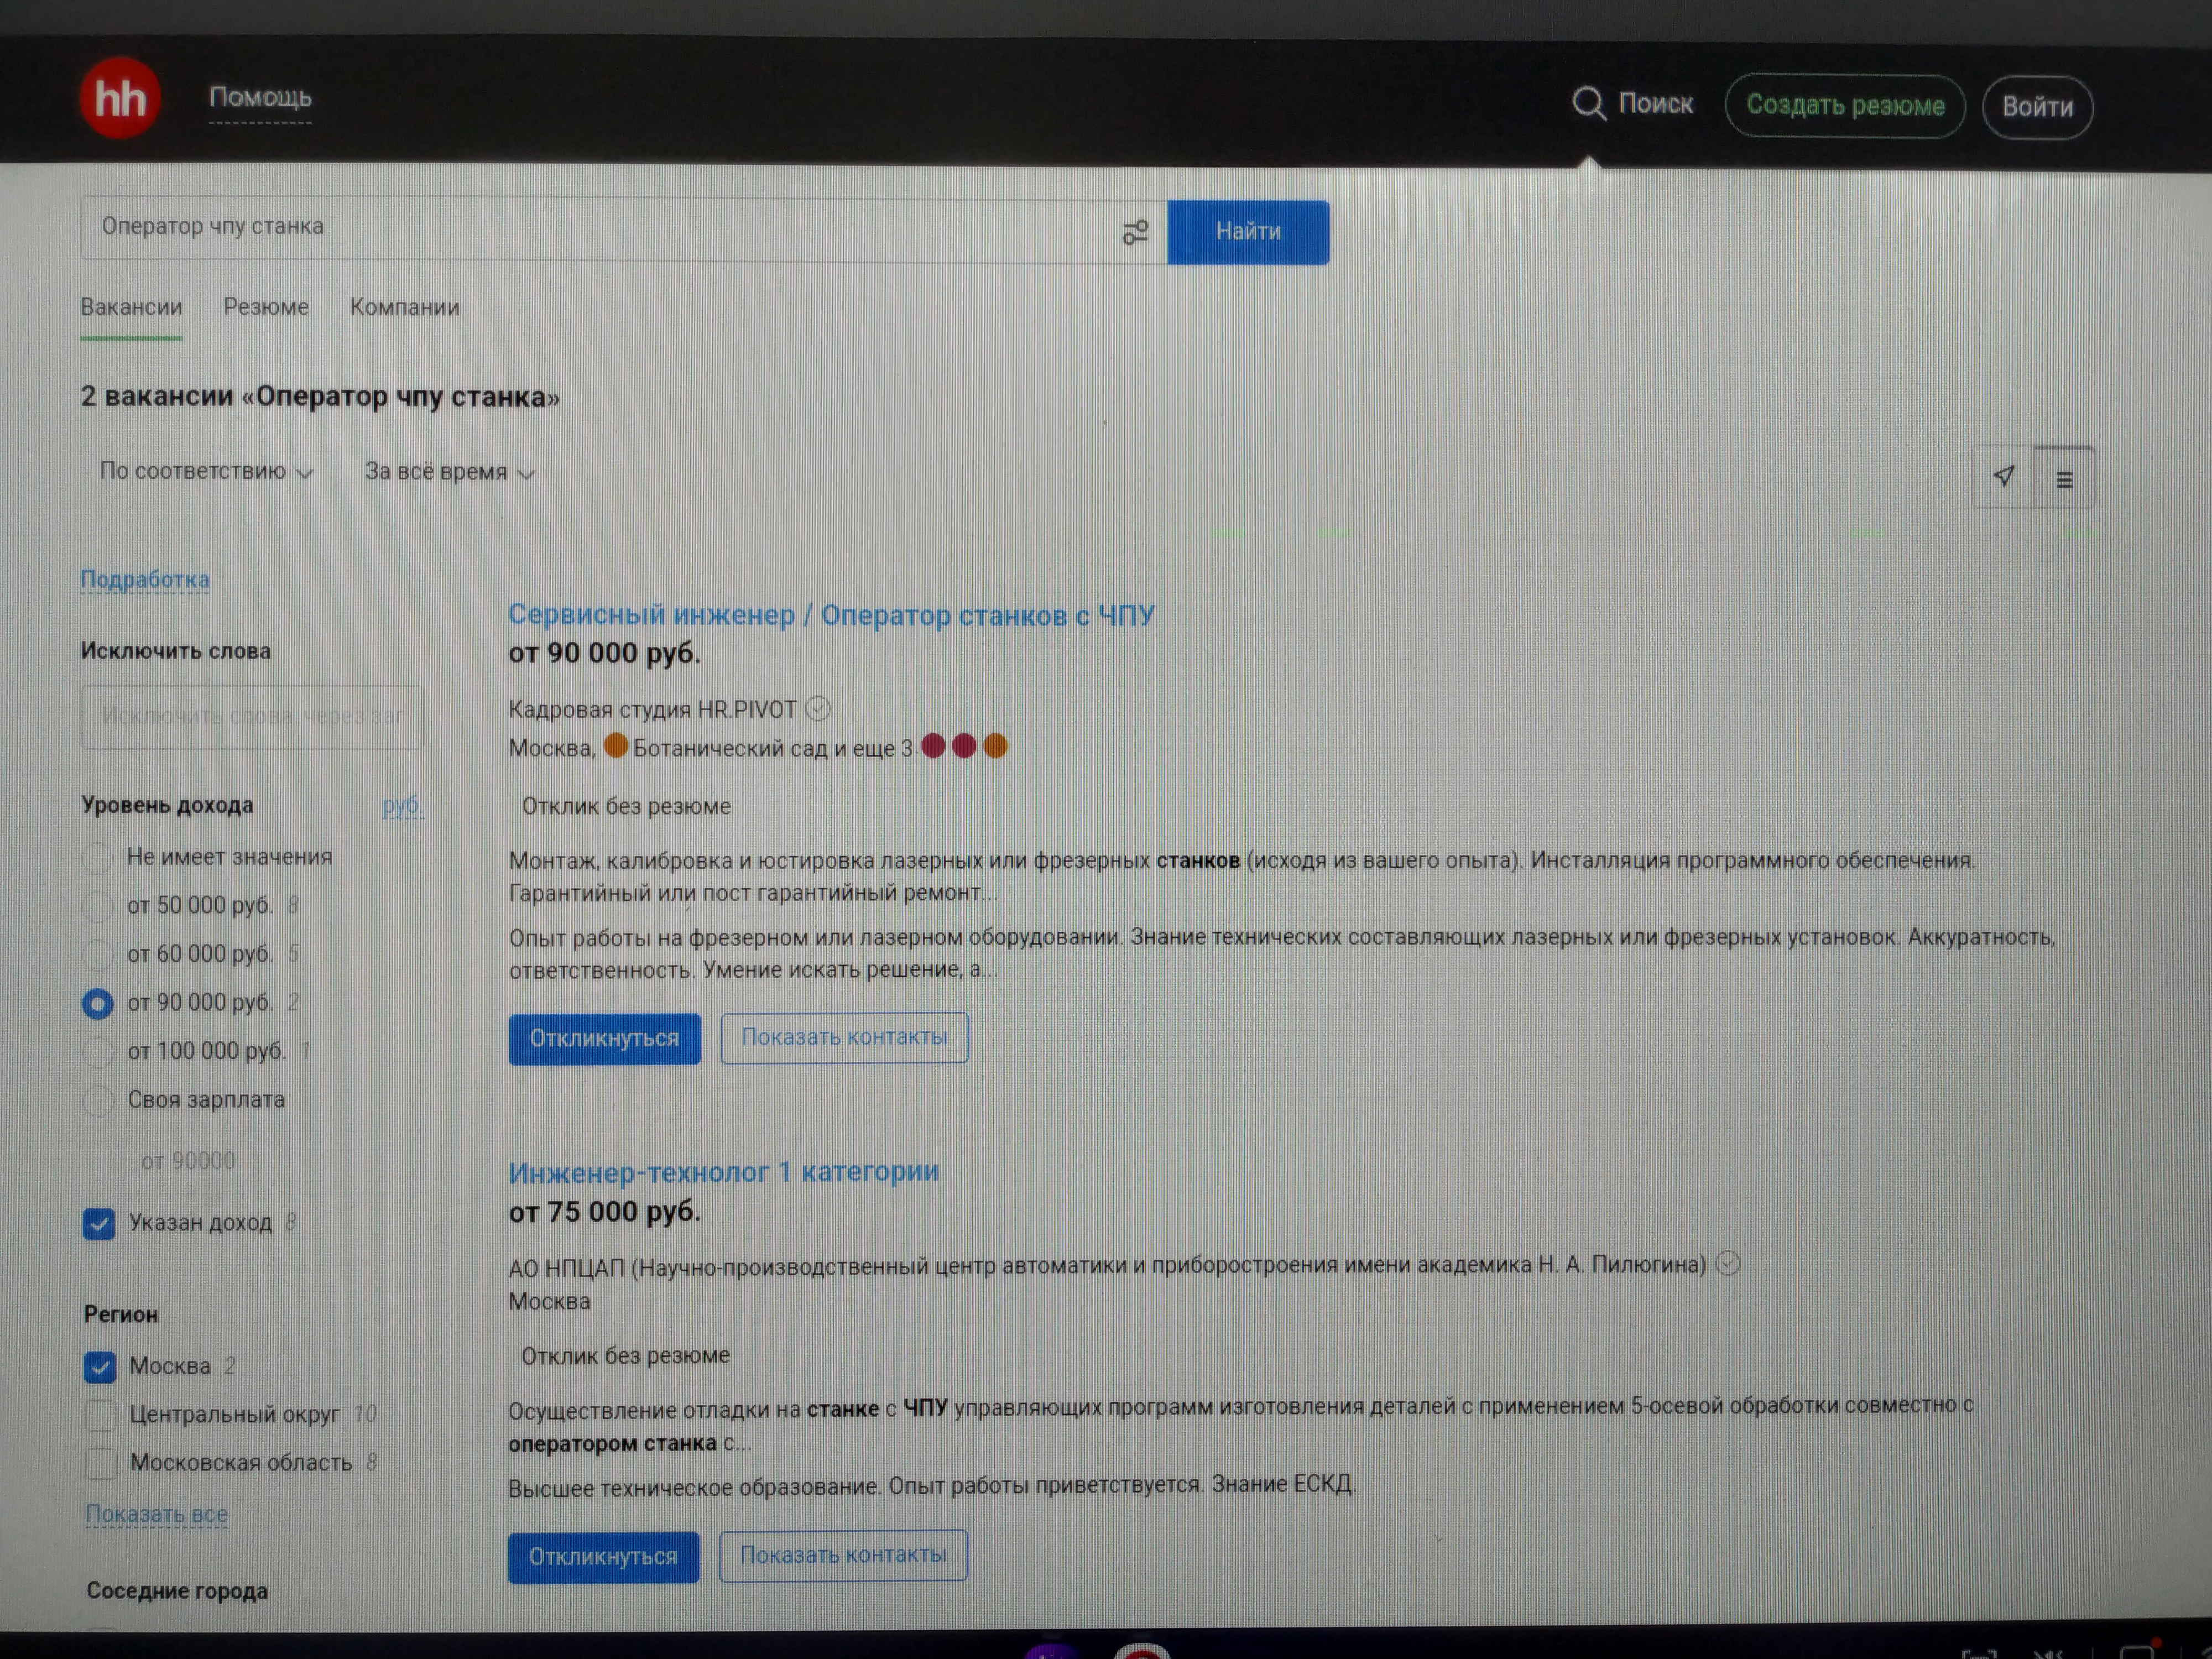Click verified badge next to АО НПЦАП

[1727, 1264]
